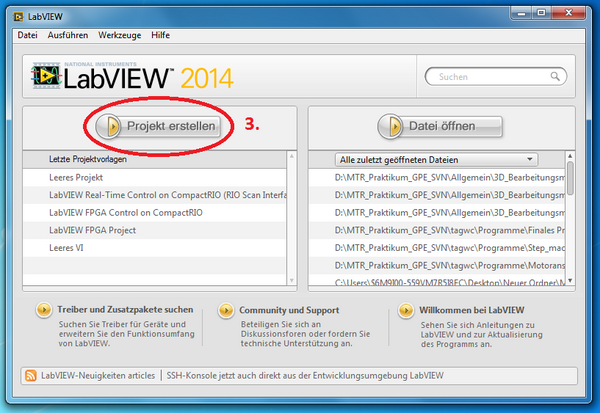Click the LabVIEW 2014 logo icon
Screen dimensions: 600x413
click(x=46, y=77)
